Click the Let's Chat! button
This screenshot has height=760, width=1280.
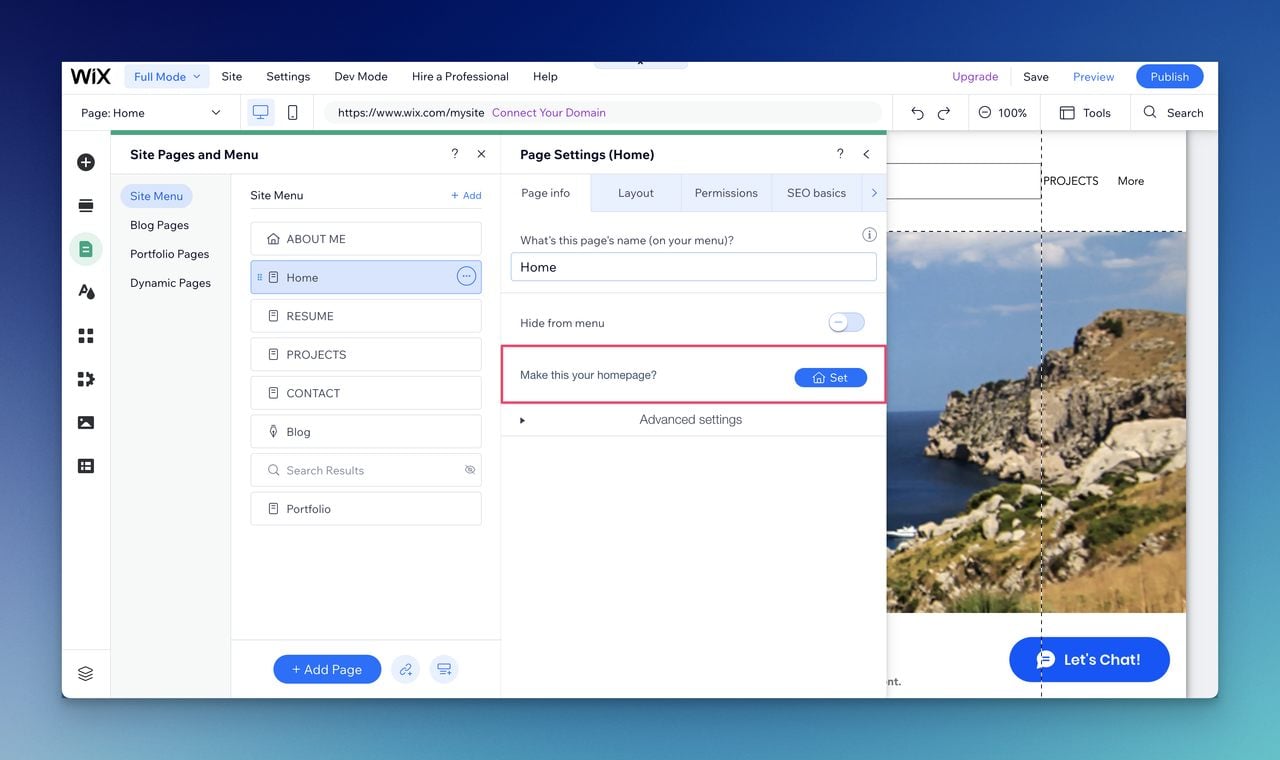click(1089, 660)
